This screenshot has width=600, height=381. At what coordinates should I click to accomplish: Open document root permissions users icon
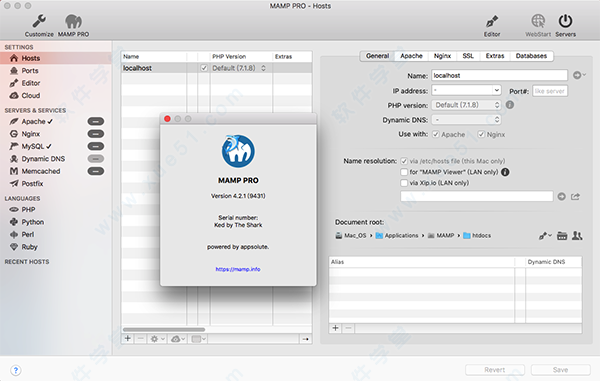click(x=577, y=236)
